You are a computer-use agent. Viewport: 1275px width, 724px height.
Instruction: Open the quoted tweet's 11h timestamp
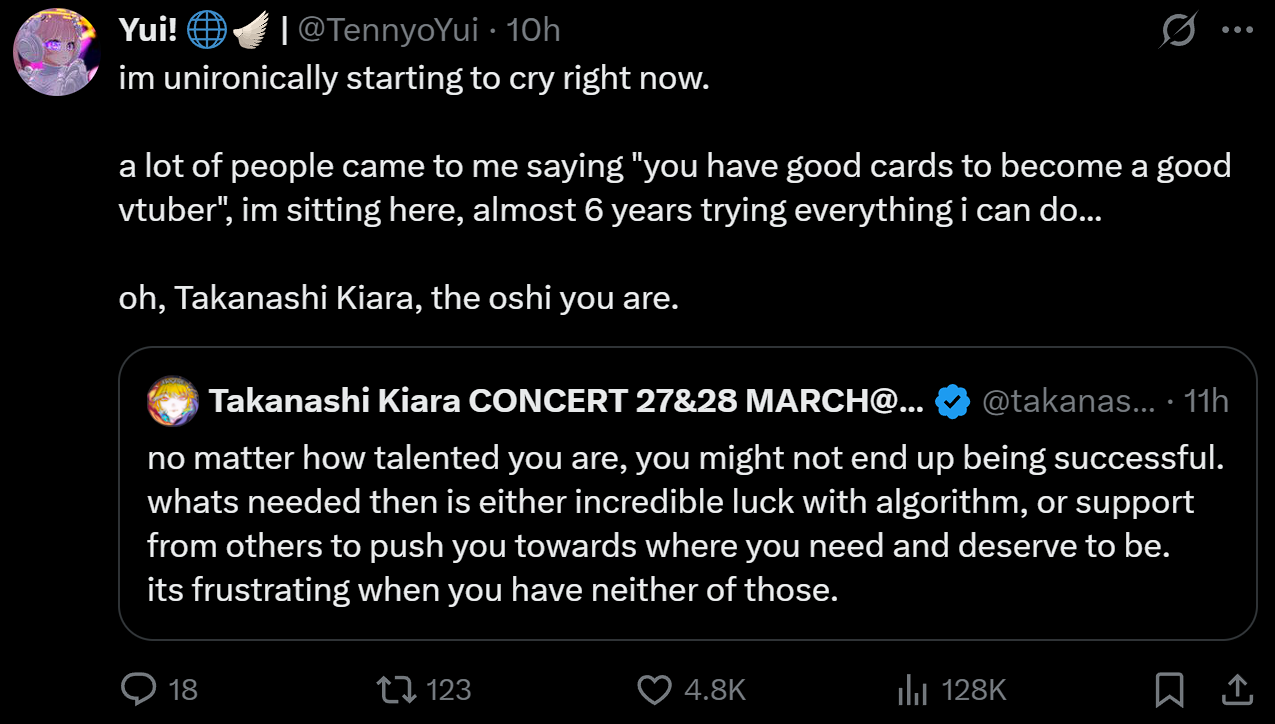(x=1206, y=402)
